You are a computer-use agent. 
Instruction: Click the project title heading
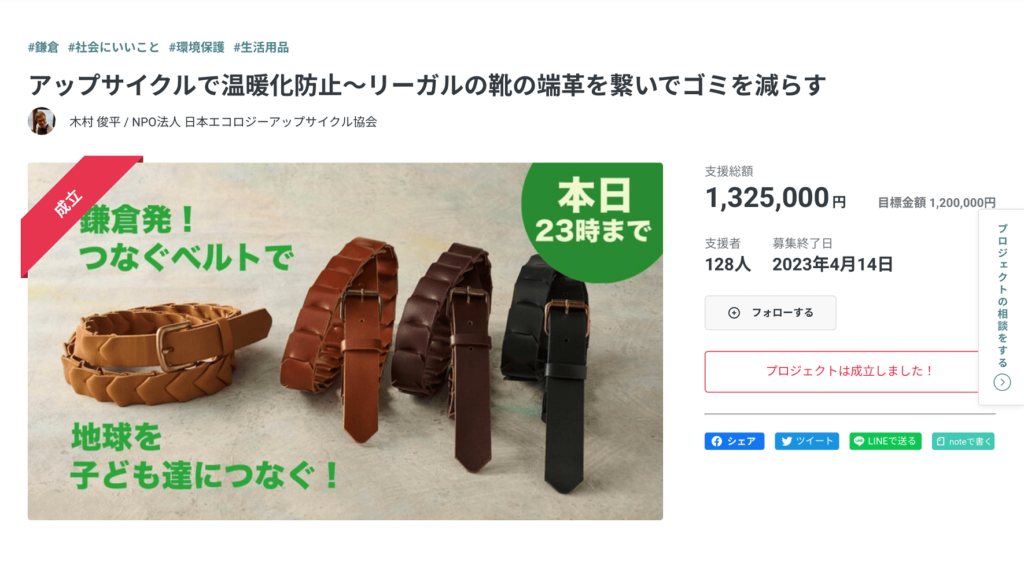[428, 85]
